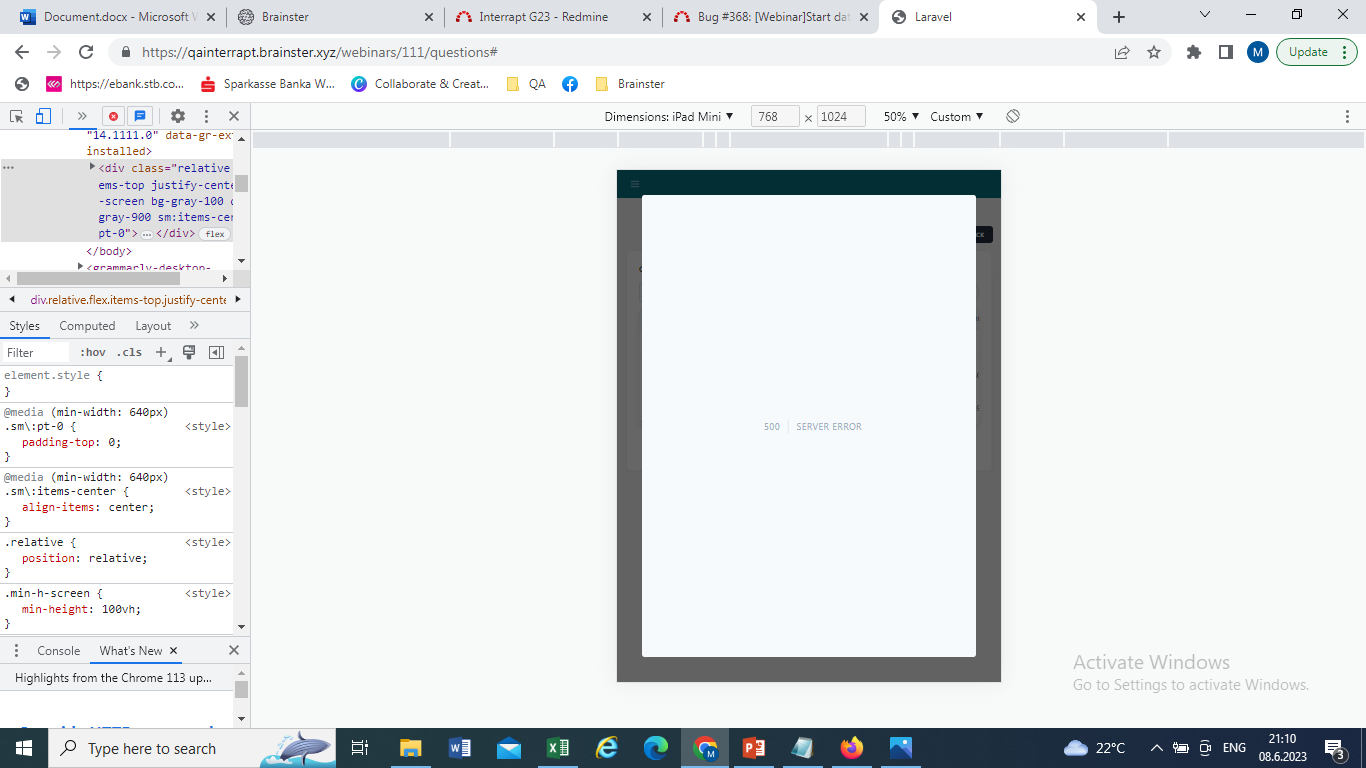Open DevTools settings gear

point(178,116)
